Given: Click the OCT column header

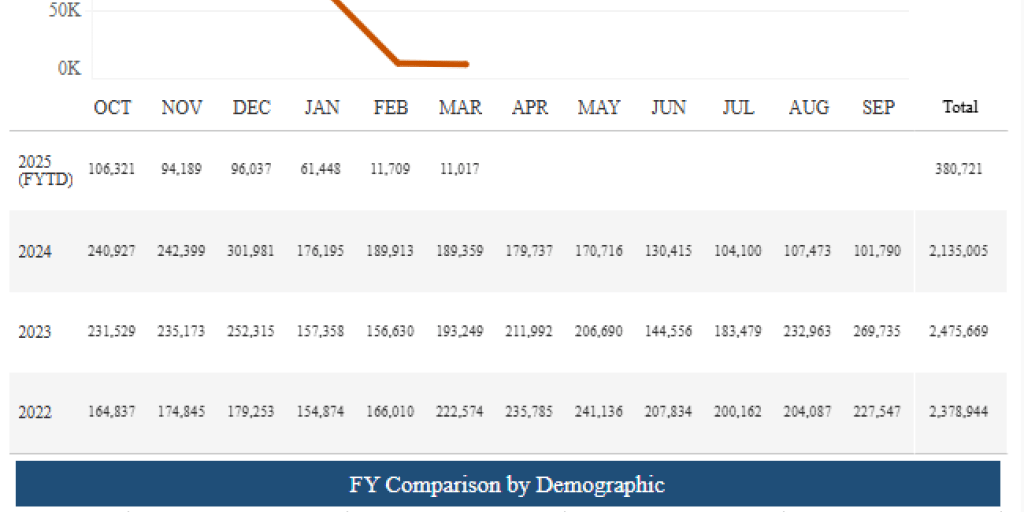Looking at the screenshot, I should click(112, 107).
